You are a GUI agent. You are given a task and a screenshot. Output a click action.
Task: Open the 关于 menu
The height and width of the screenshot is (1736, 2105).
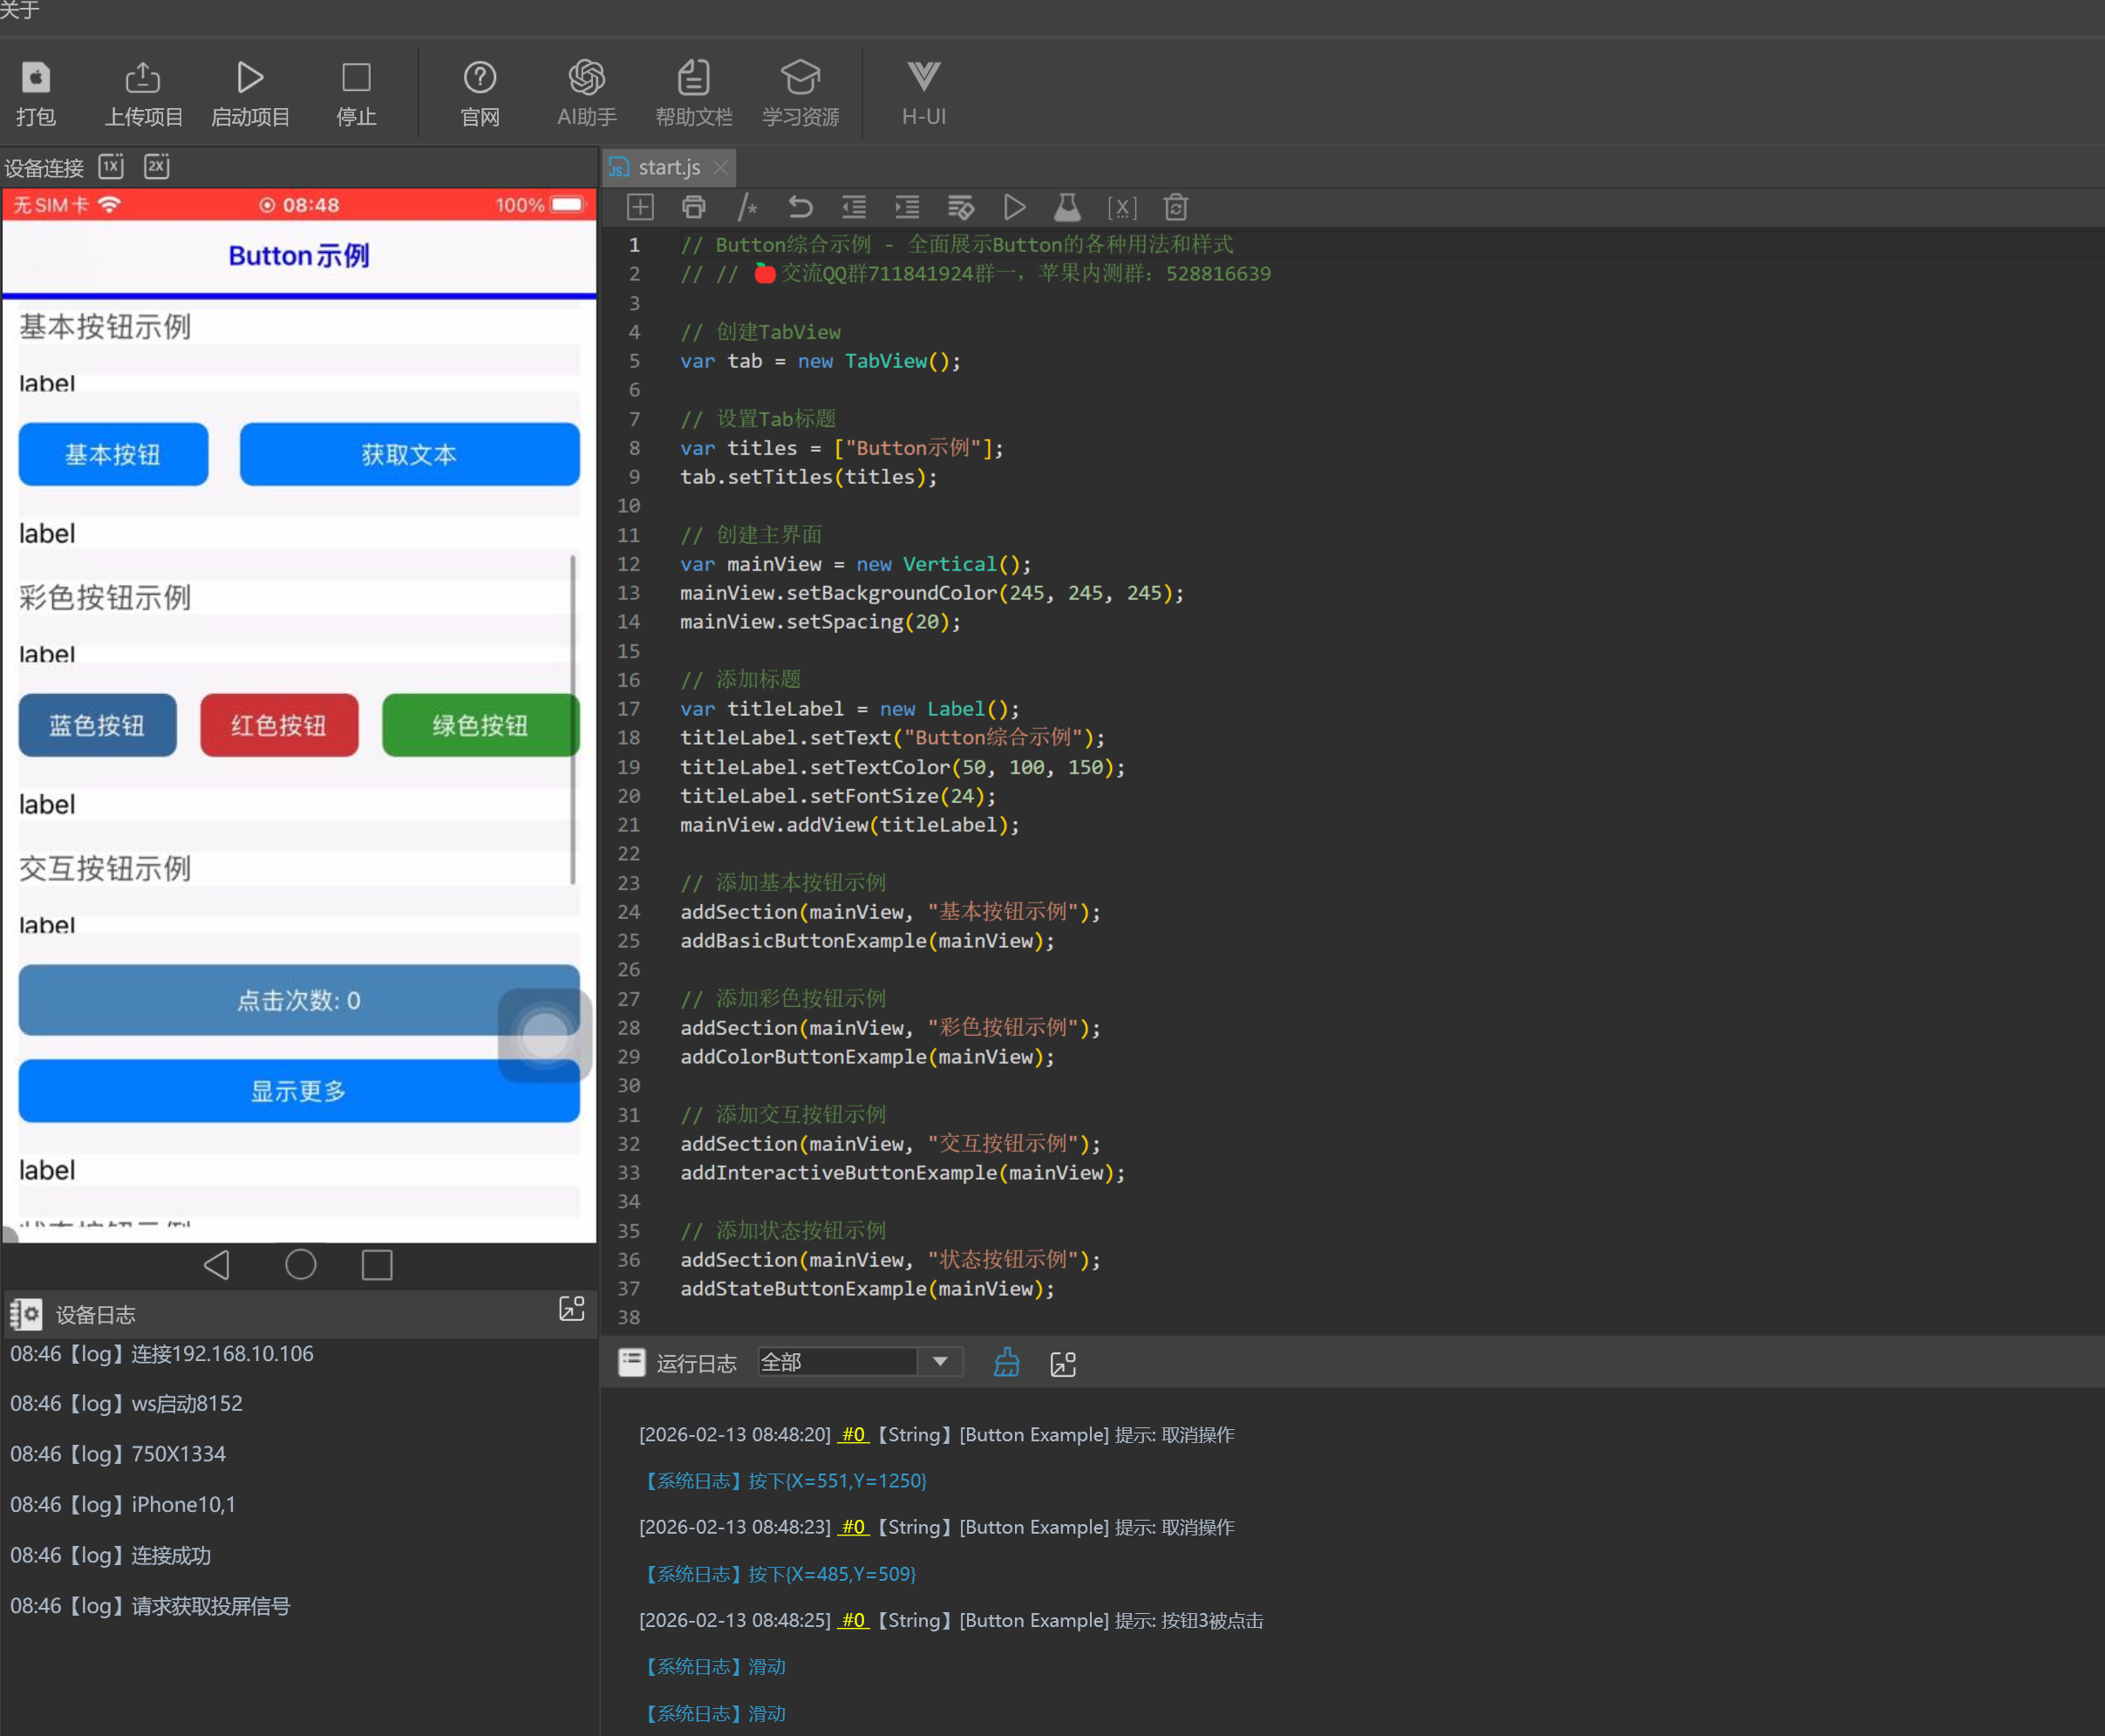[20, 10]
